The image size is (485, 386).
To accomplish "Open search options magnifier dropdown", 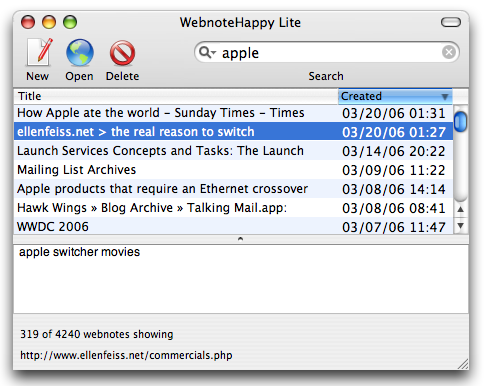I will [207, 52].
